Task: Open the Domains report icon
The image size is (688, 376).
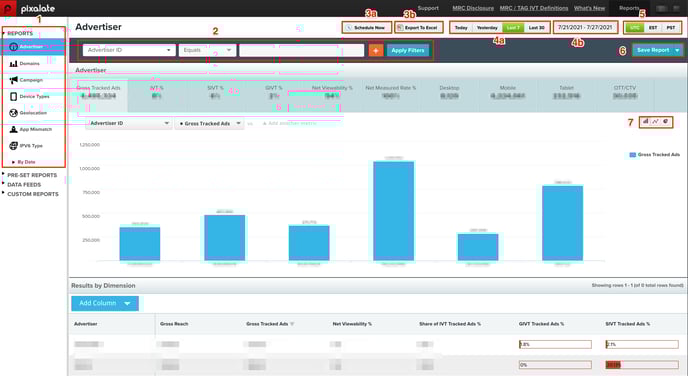Action: (14, 64)
